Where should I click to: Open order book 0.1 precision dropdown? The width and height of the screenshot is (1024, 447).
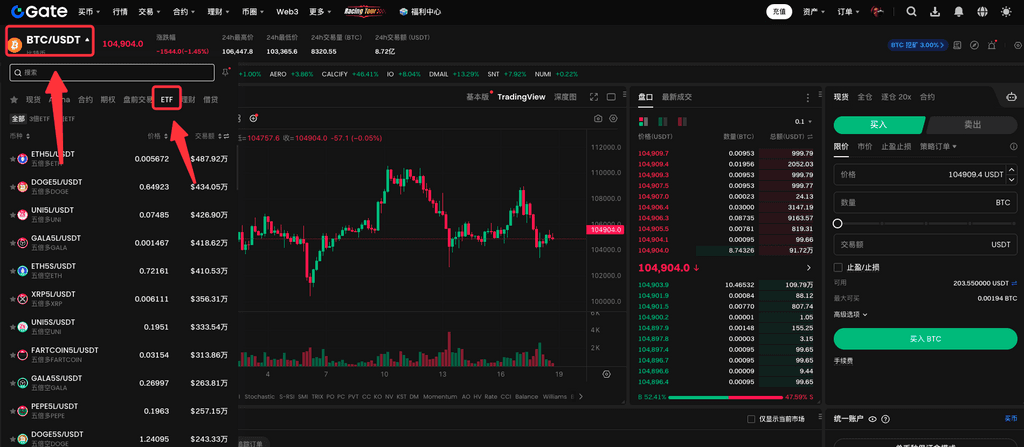click(803, 120)
